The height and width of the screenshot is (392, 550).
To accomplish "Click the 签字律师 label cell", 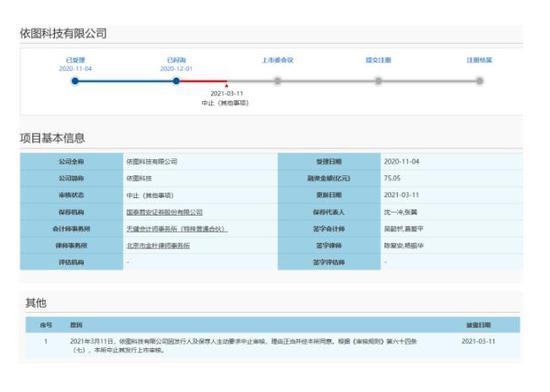I will [329, 245].
